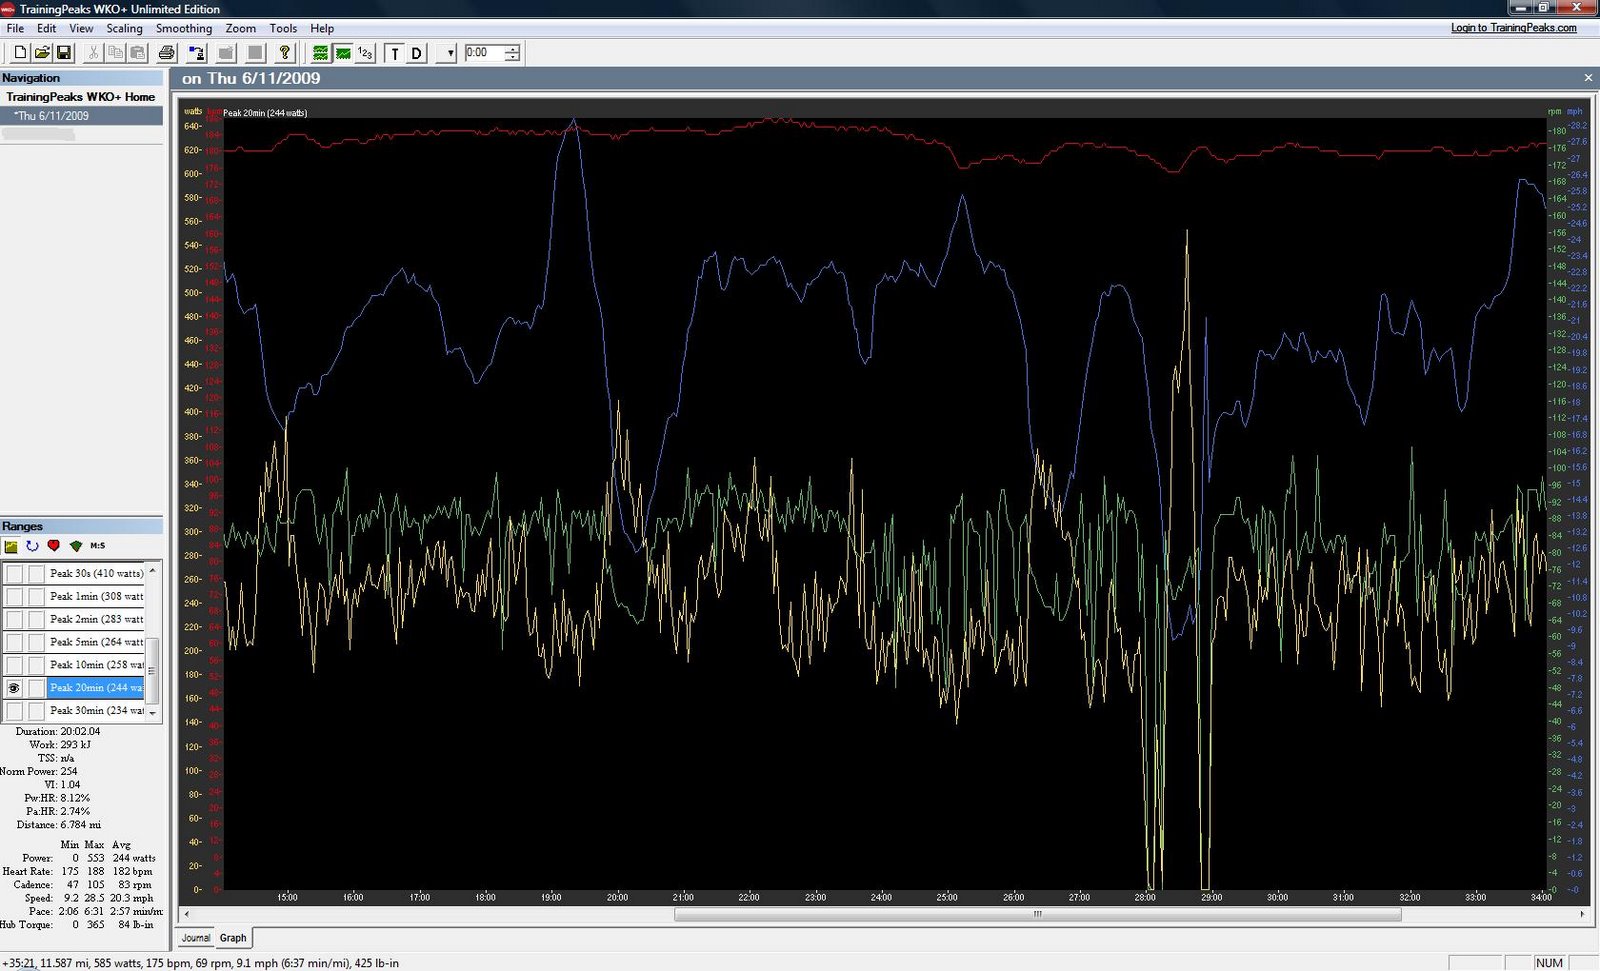Open the dropdown arrow beside the D button

pyautogui.click(x=450, y=53)
